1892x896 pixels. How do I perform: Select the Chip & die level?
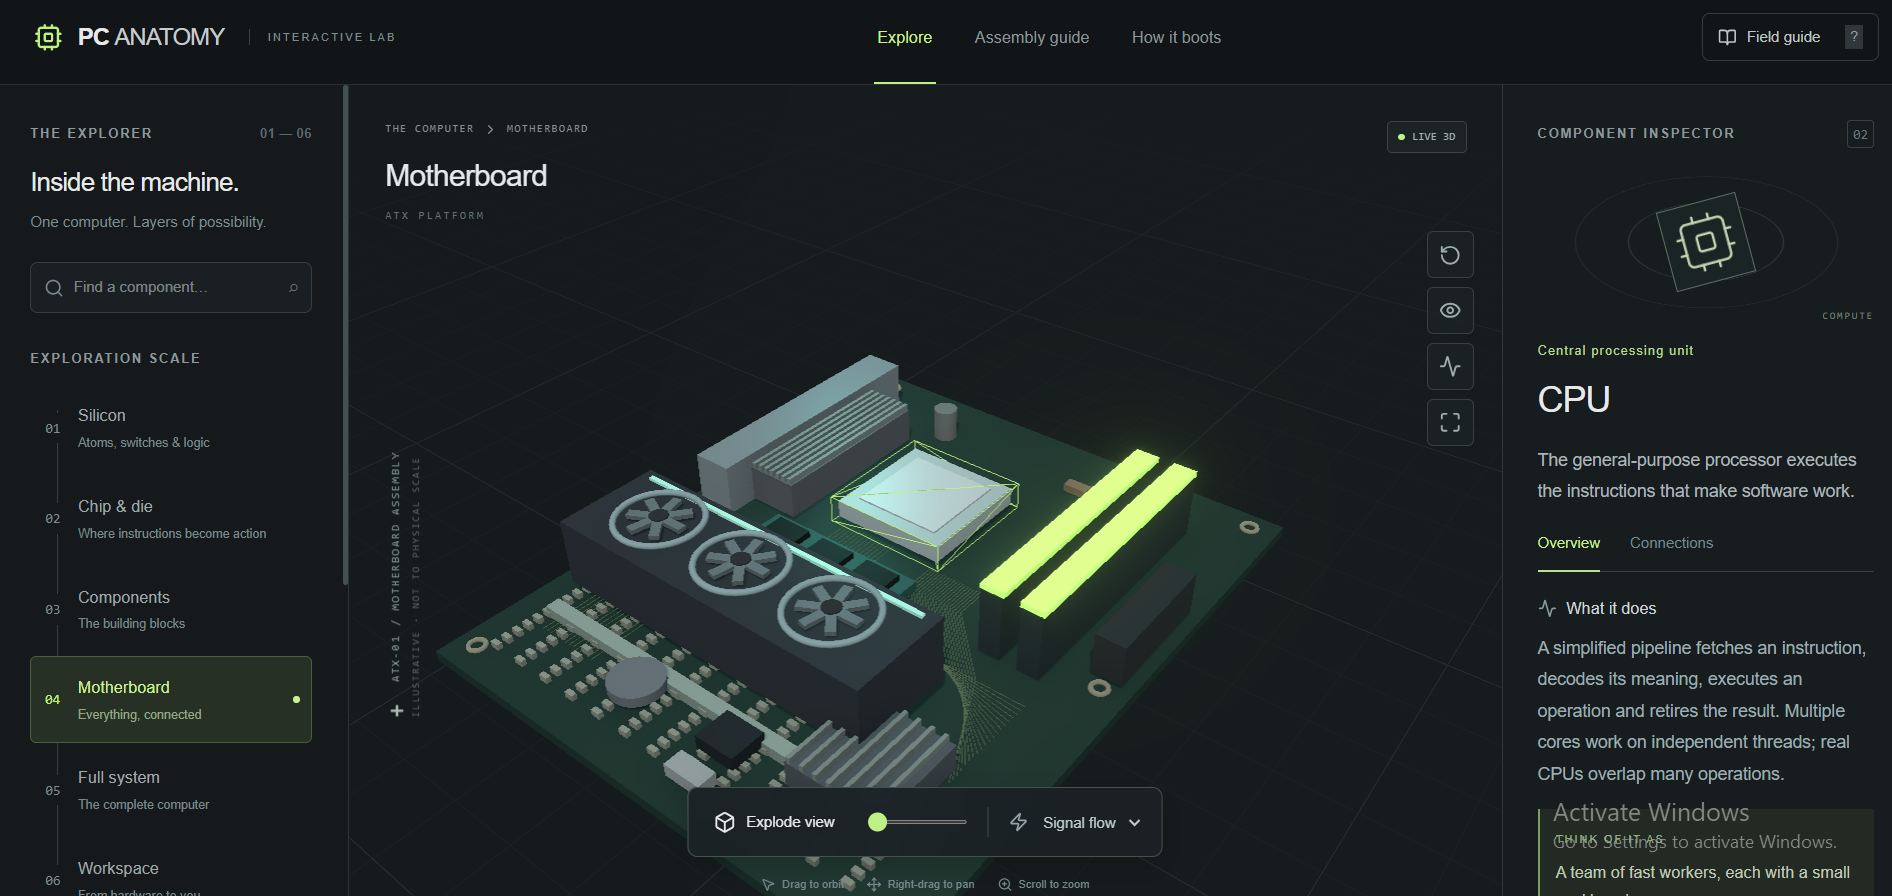[x=171, y=519]
